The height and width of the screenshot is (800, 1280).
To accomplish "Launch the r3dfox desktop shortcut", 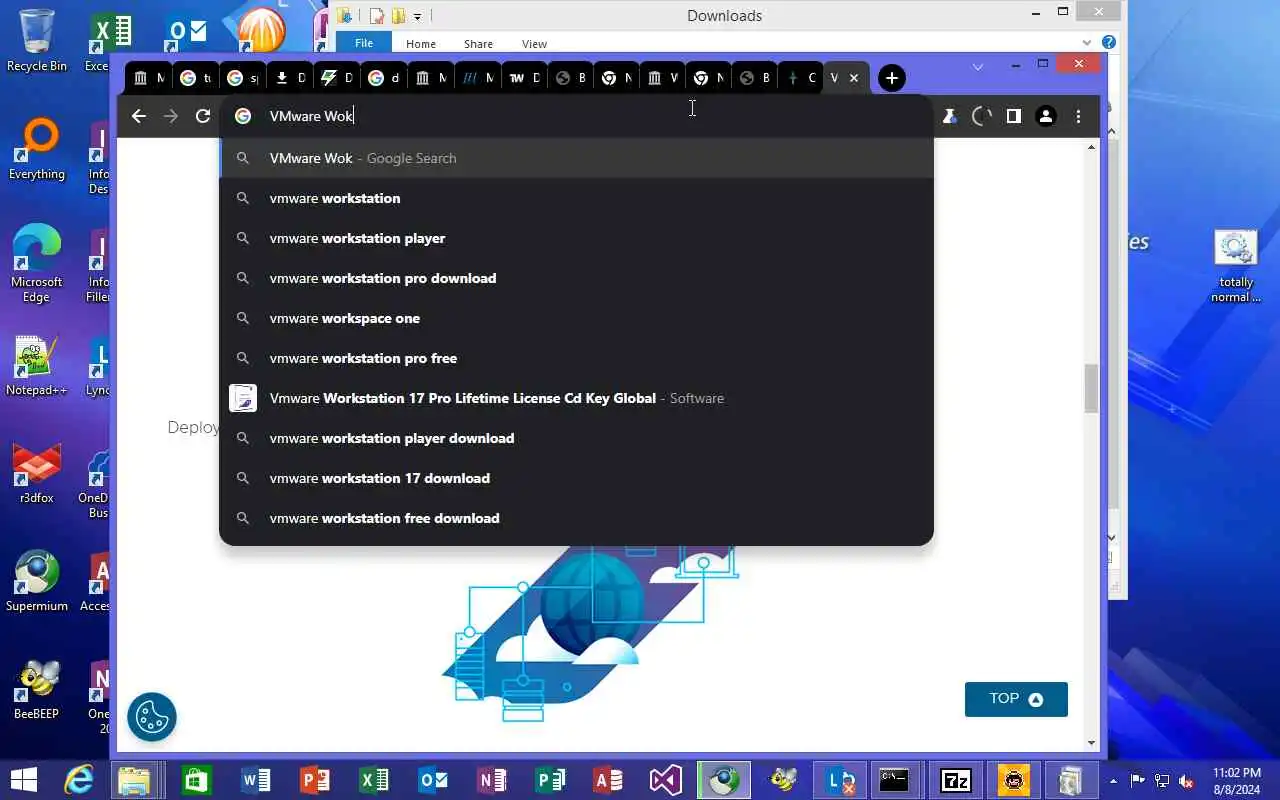I will [37, 473].
